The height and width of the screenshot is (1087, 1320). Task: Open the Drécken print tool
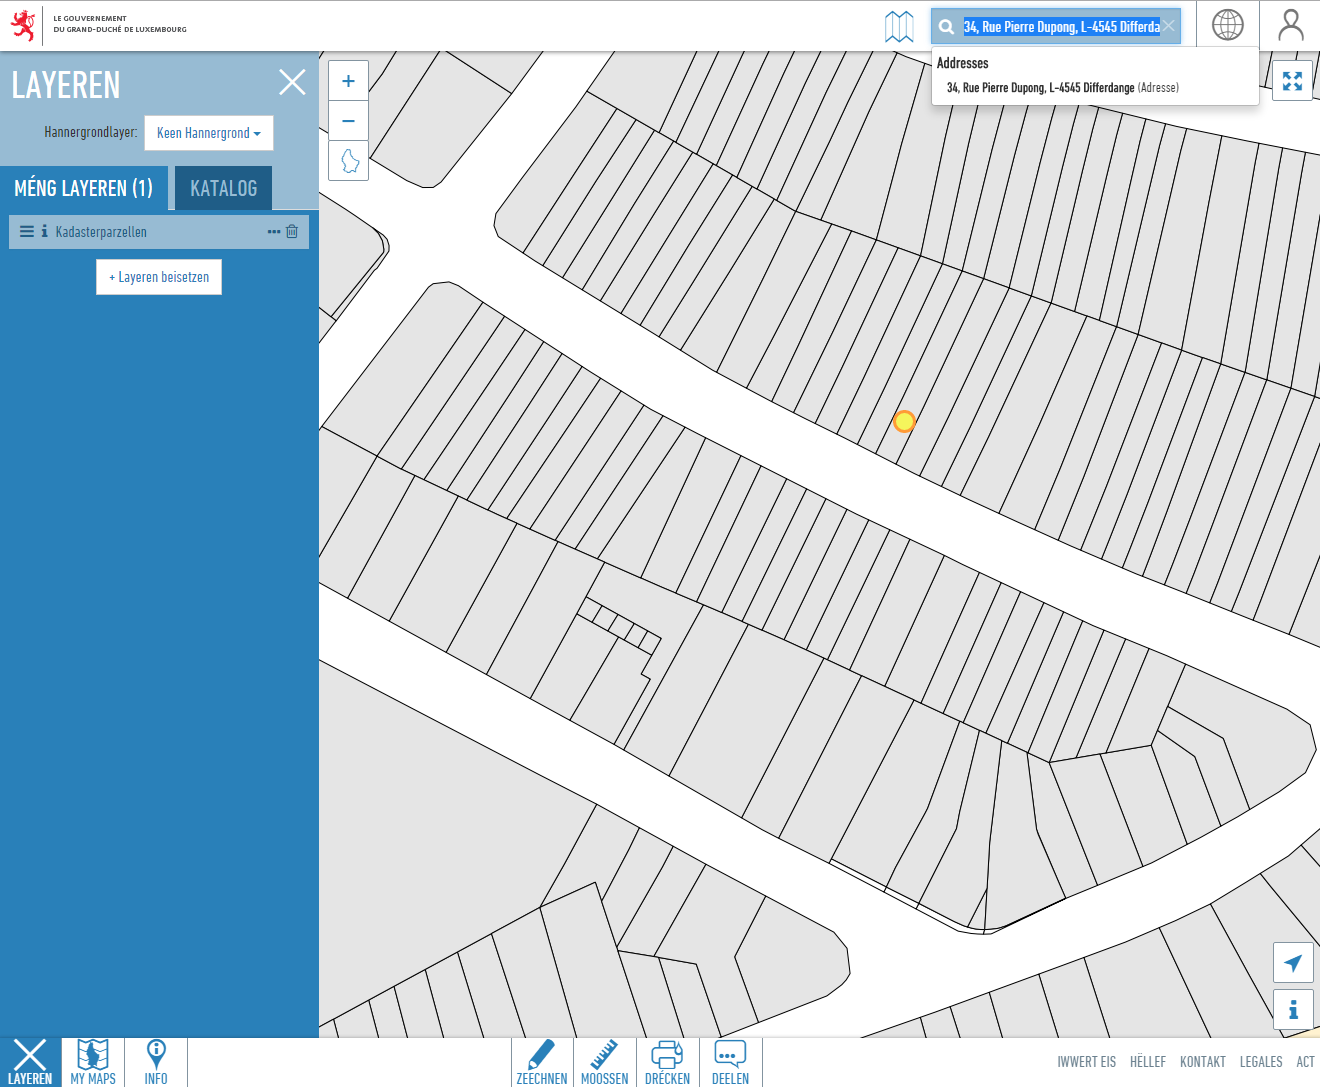[667, 1062]
